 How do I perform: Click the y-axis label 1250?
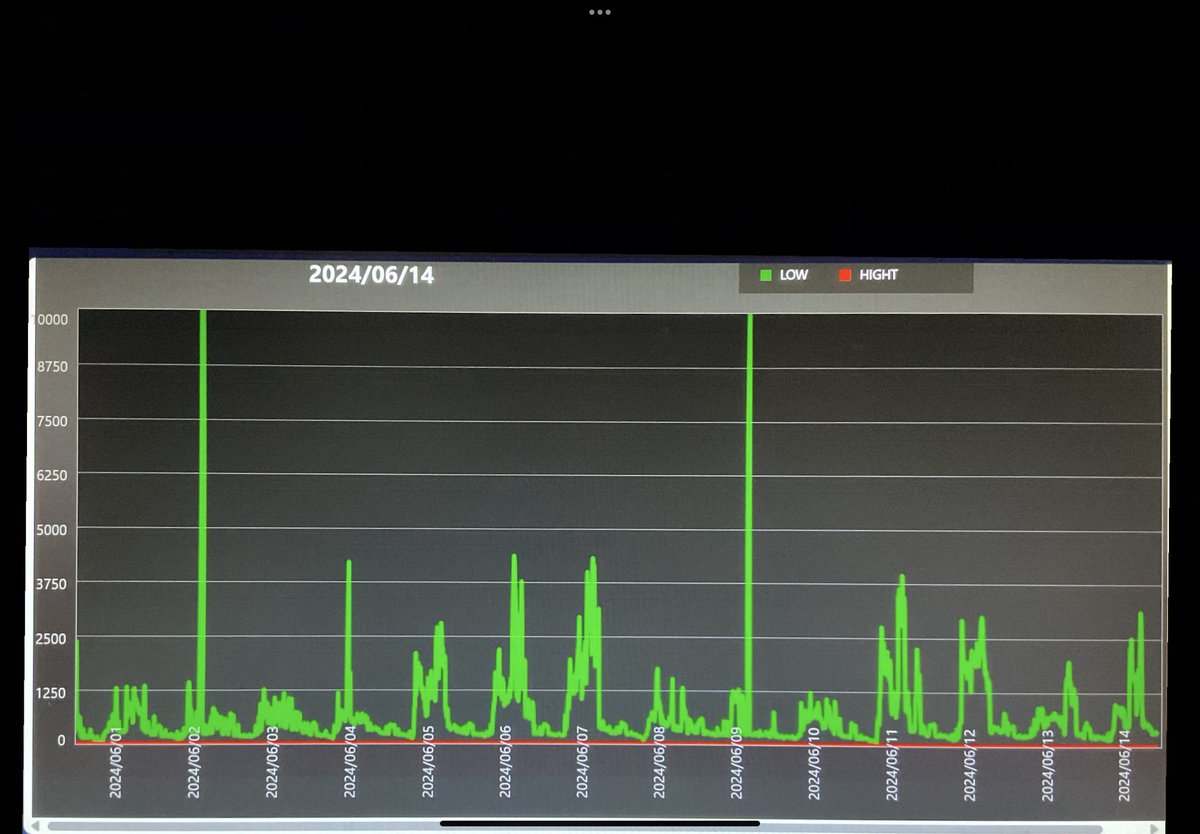(x=51, y=693)
